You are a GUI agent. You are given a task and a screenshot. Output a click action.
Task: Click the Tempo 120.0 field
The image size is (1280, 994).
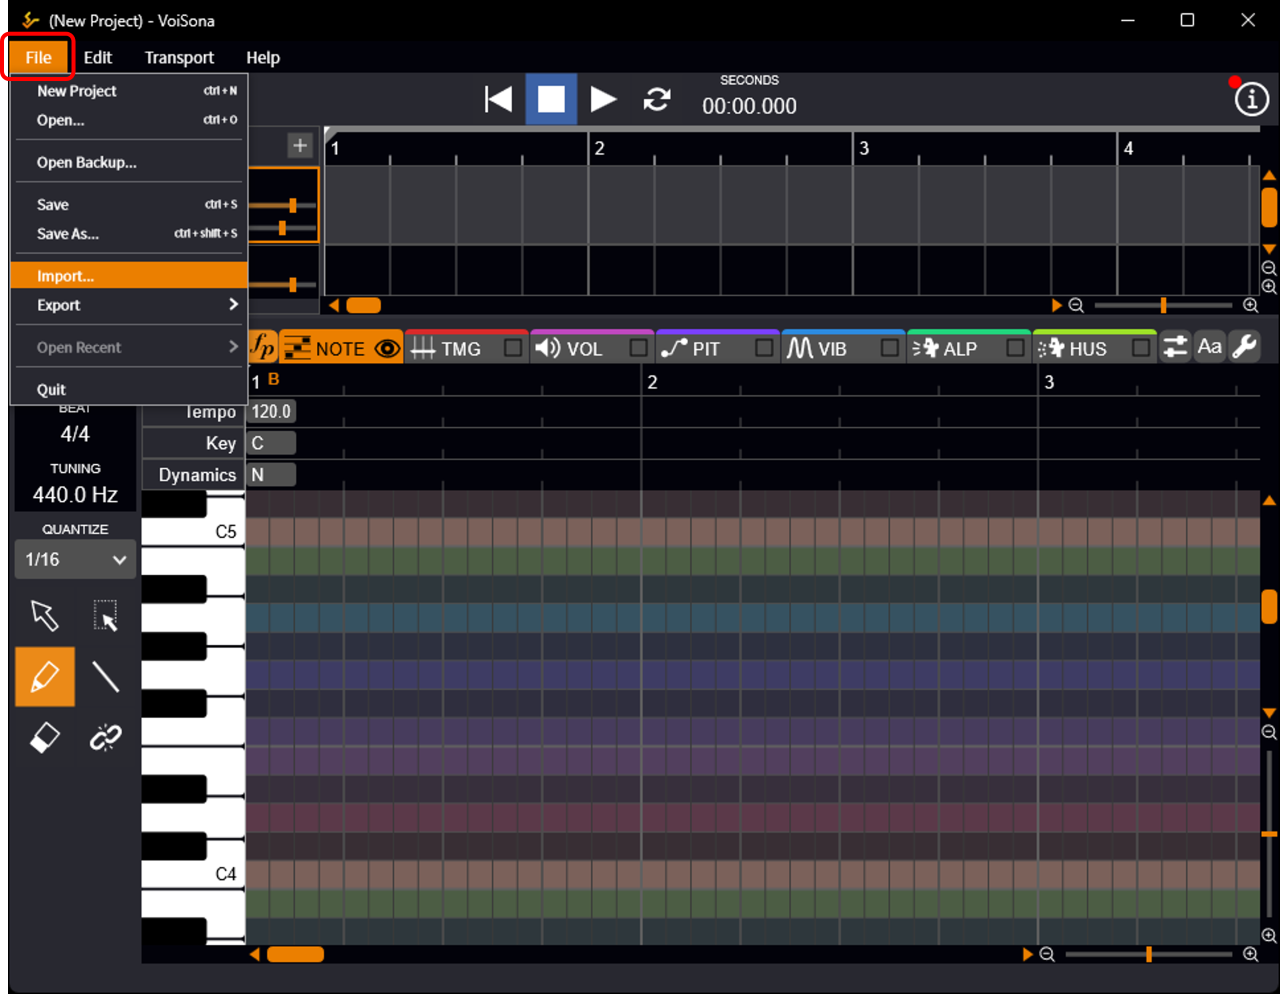271,411
